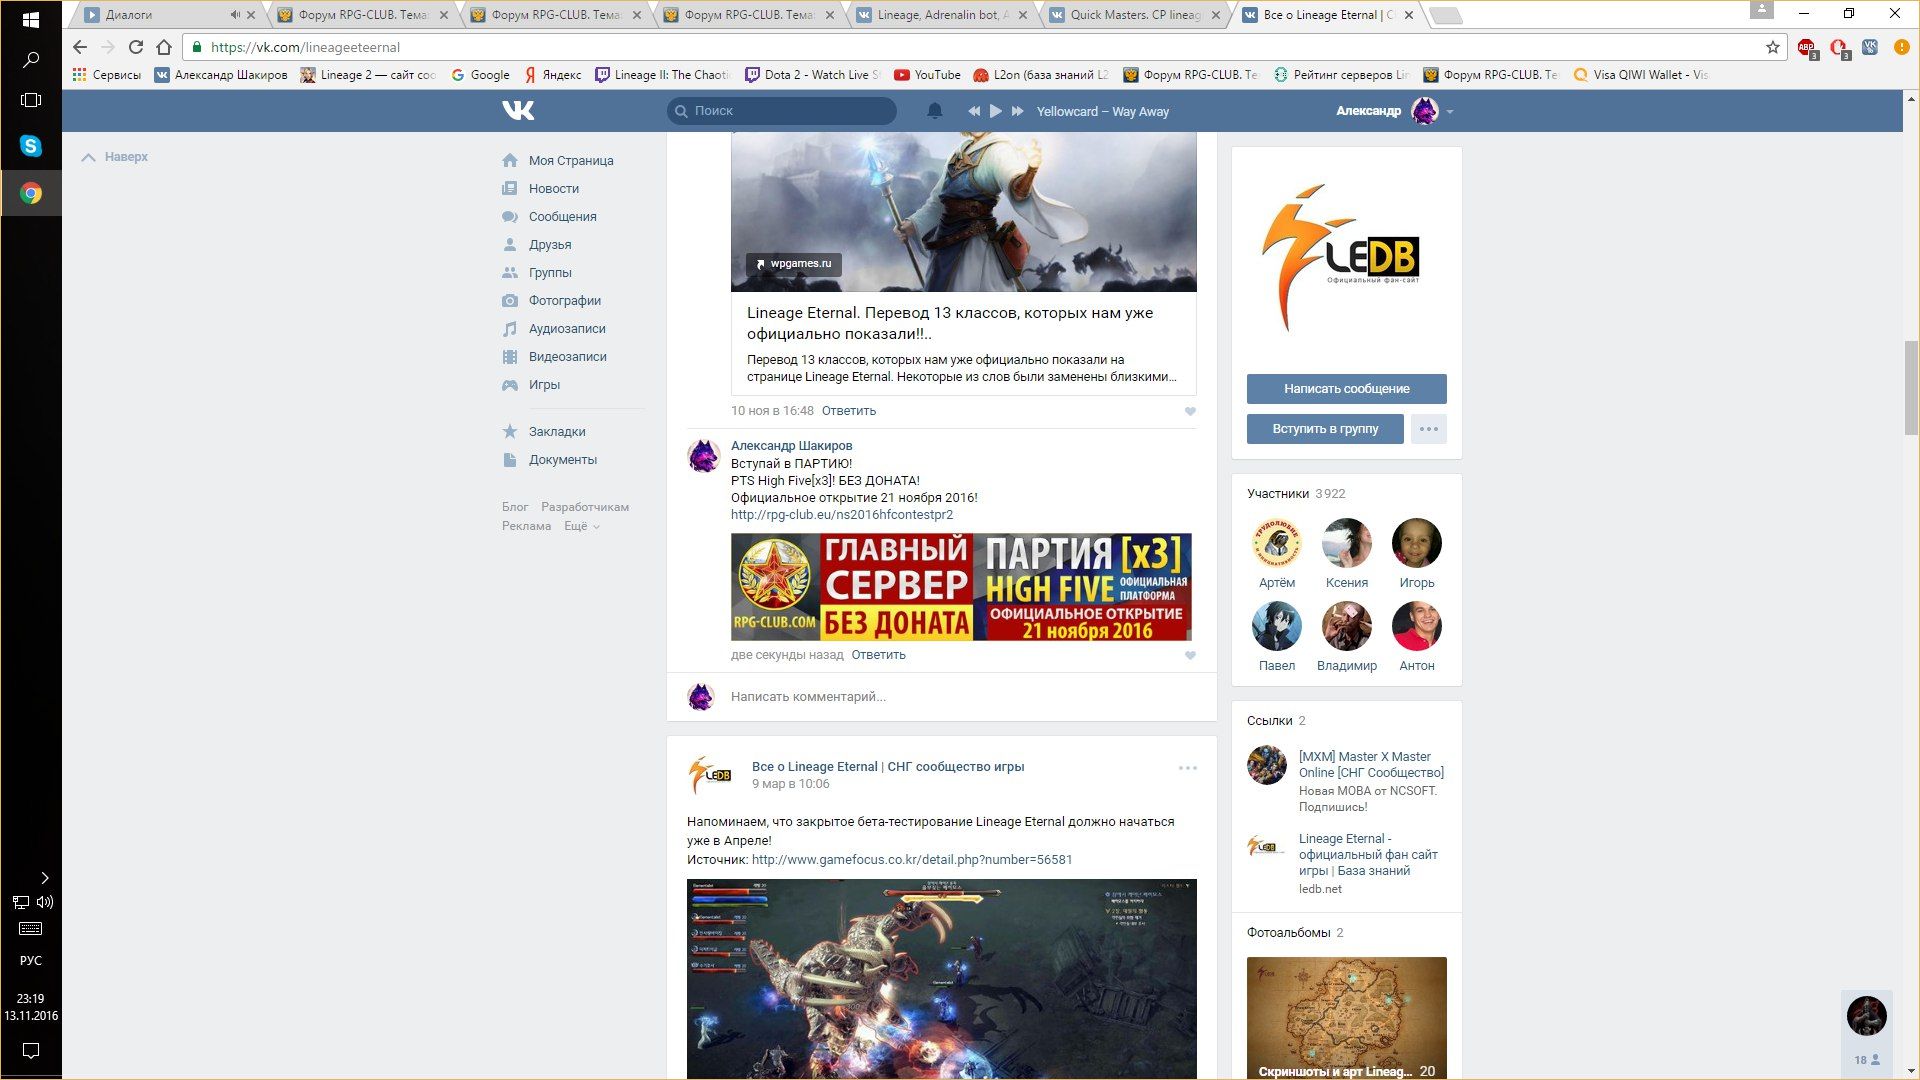The width and height of the screenshot is (1920, 1080).
Task: Open the Action Center notifications icon
Action: 31,1051
